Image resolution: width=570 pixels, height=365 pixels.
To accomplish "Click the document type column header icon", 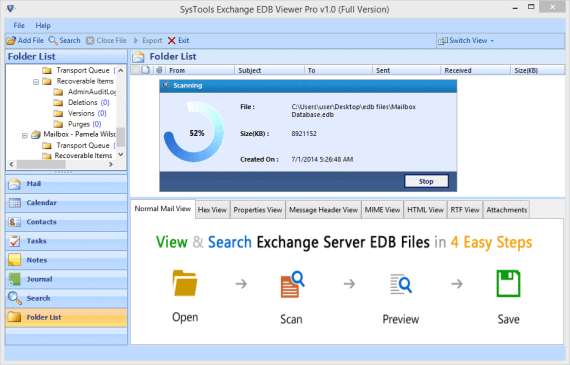I will pyautogui.click(x=145, y=70).
